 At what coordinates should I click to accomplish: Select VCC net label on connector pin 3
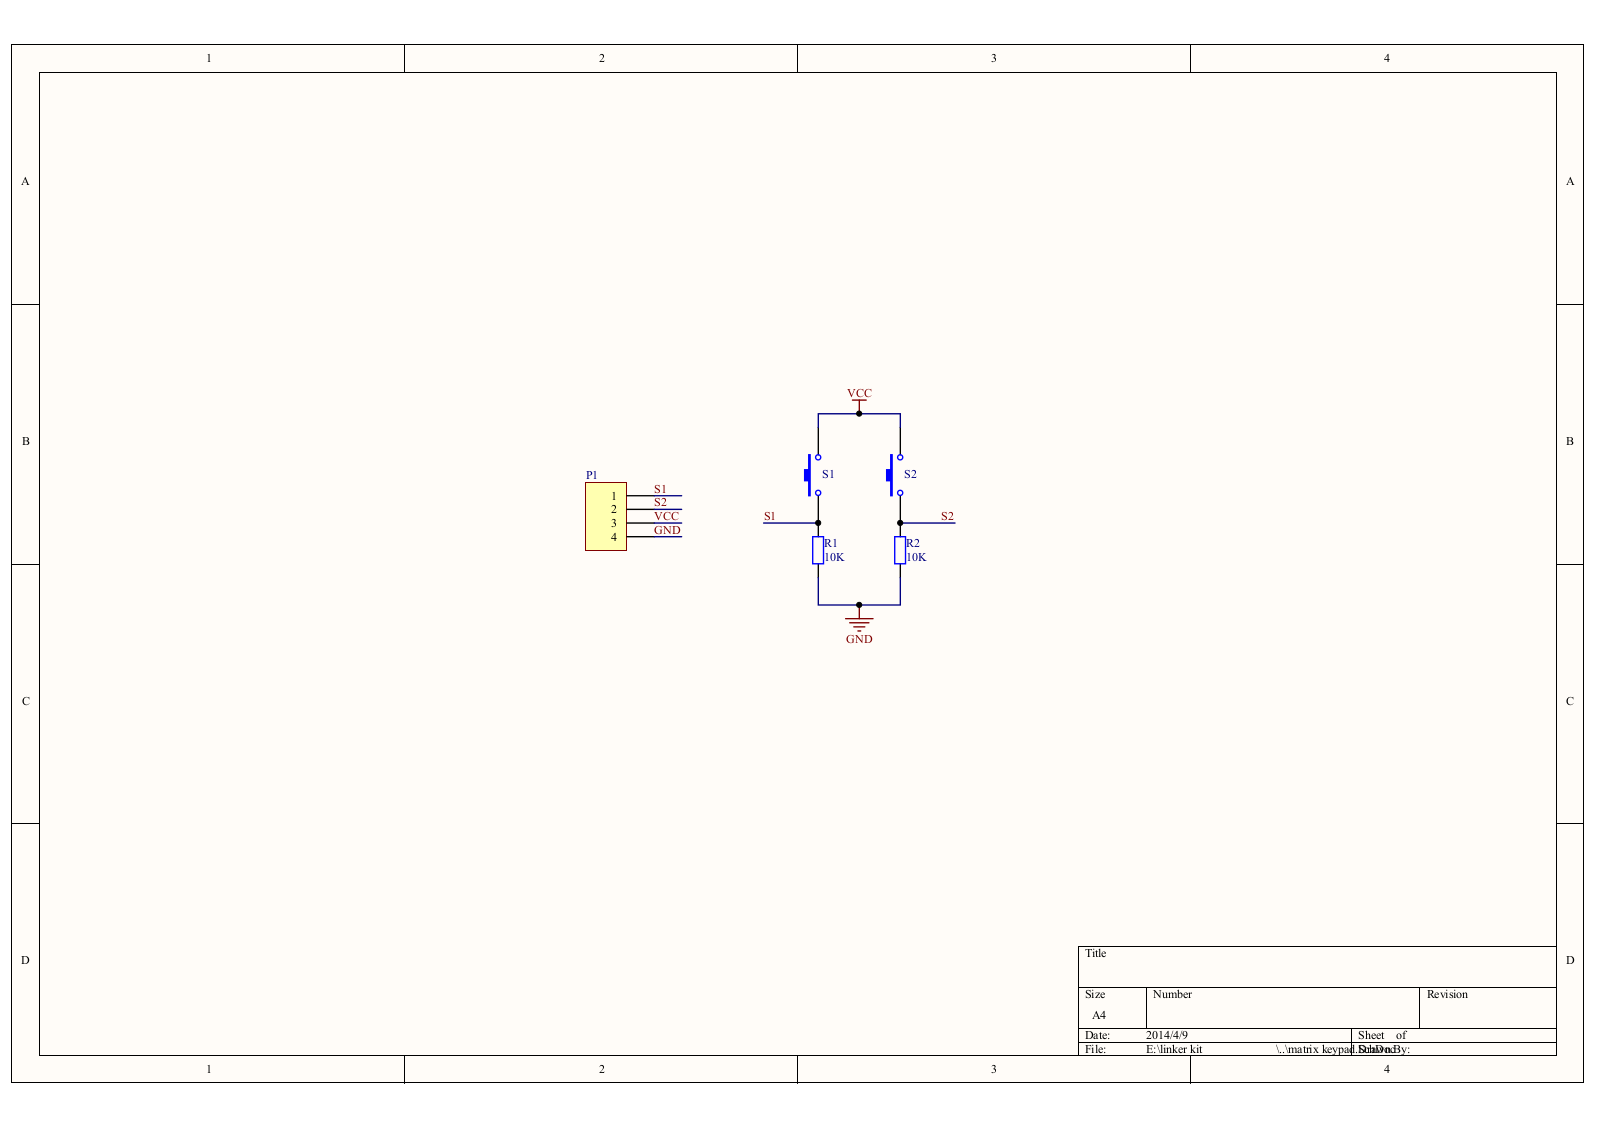[666, 516]
